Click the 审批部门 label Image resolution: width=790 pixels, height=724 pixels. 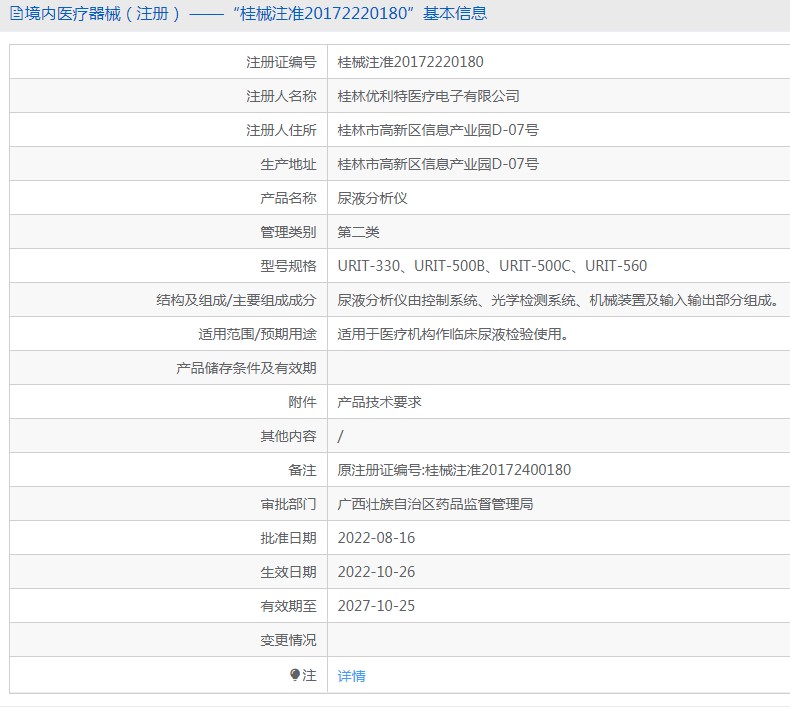(x=288, y=504)
